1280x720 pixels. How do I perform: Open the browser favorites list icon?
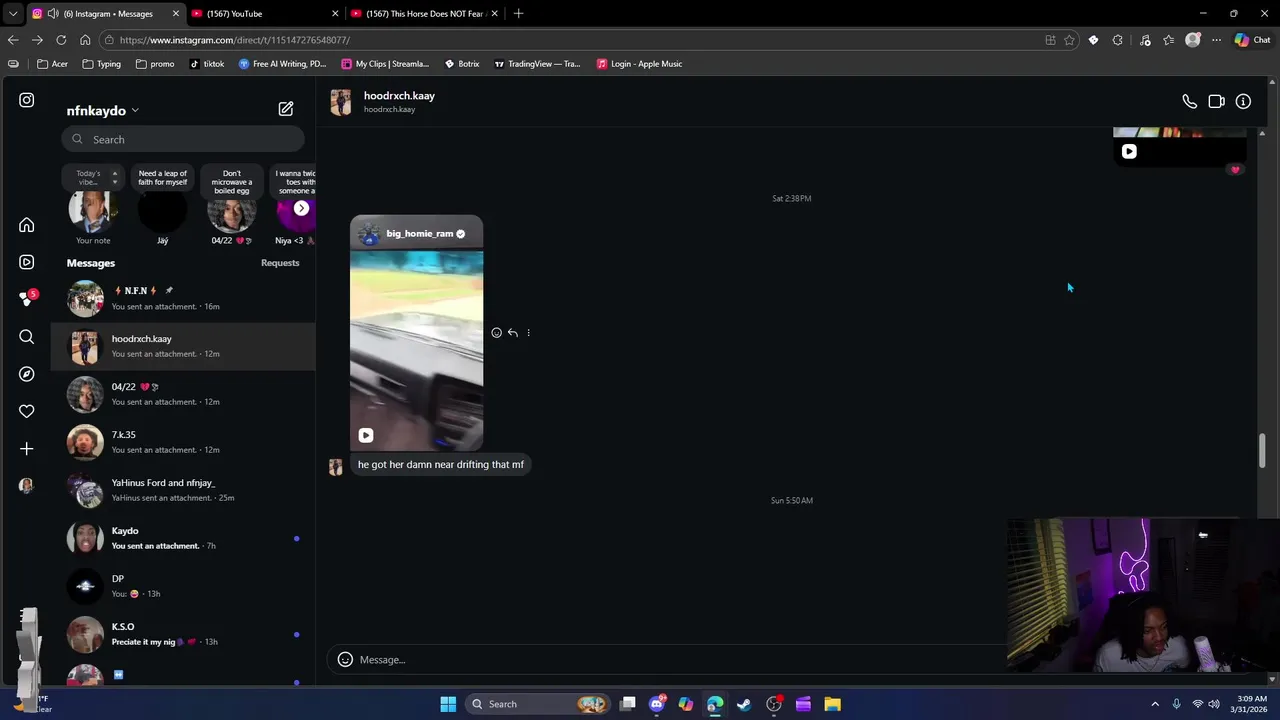(x=1168, y=40)
